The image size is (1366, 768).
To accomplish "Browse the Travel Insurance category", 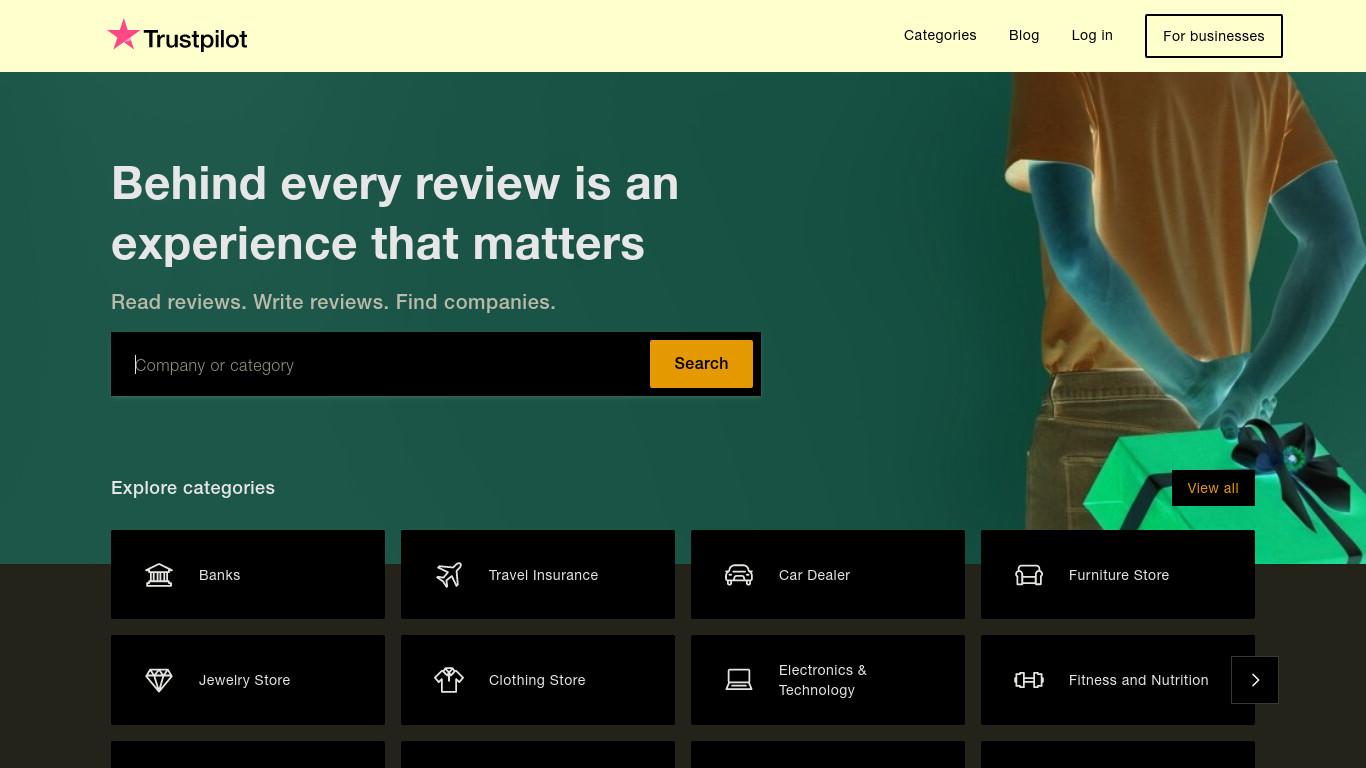I will click(538, 575).
